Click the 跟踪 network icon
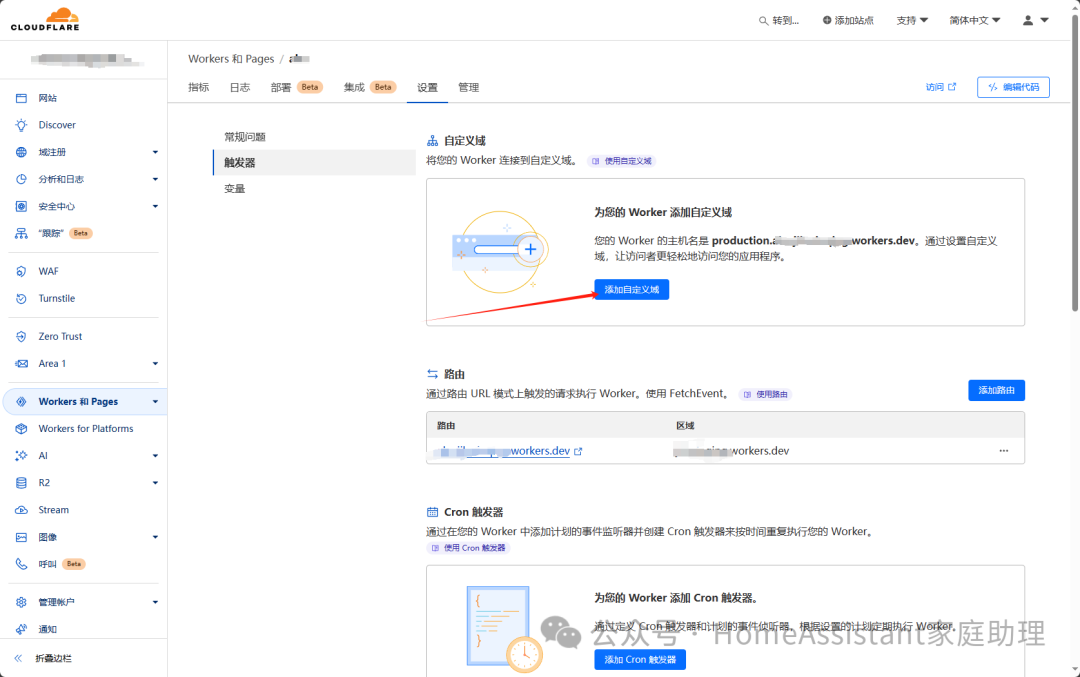The image size is (1080, 677). (x=21, y=233)
